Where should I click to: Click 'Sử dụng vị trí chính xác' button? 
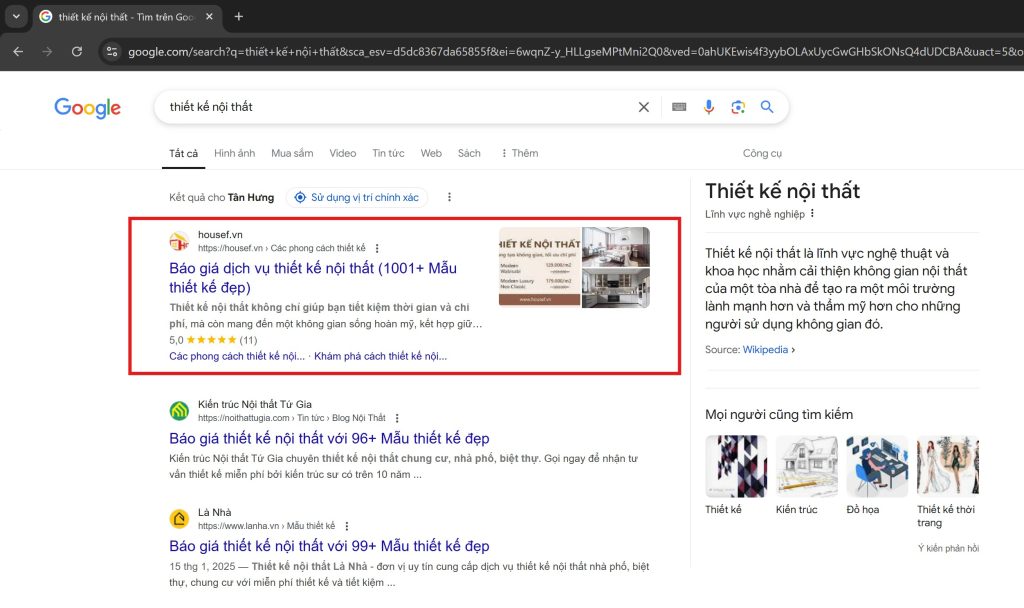[x=357, y=197]
